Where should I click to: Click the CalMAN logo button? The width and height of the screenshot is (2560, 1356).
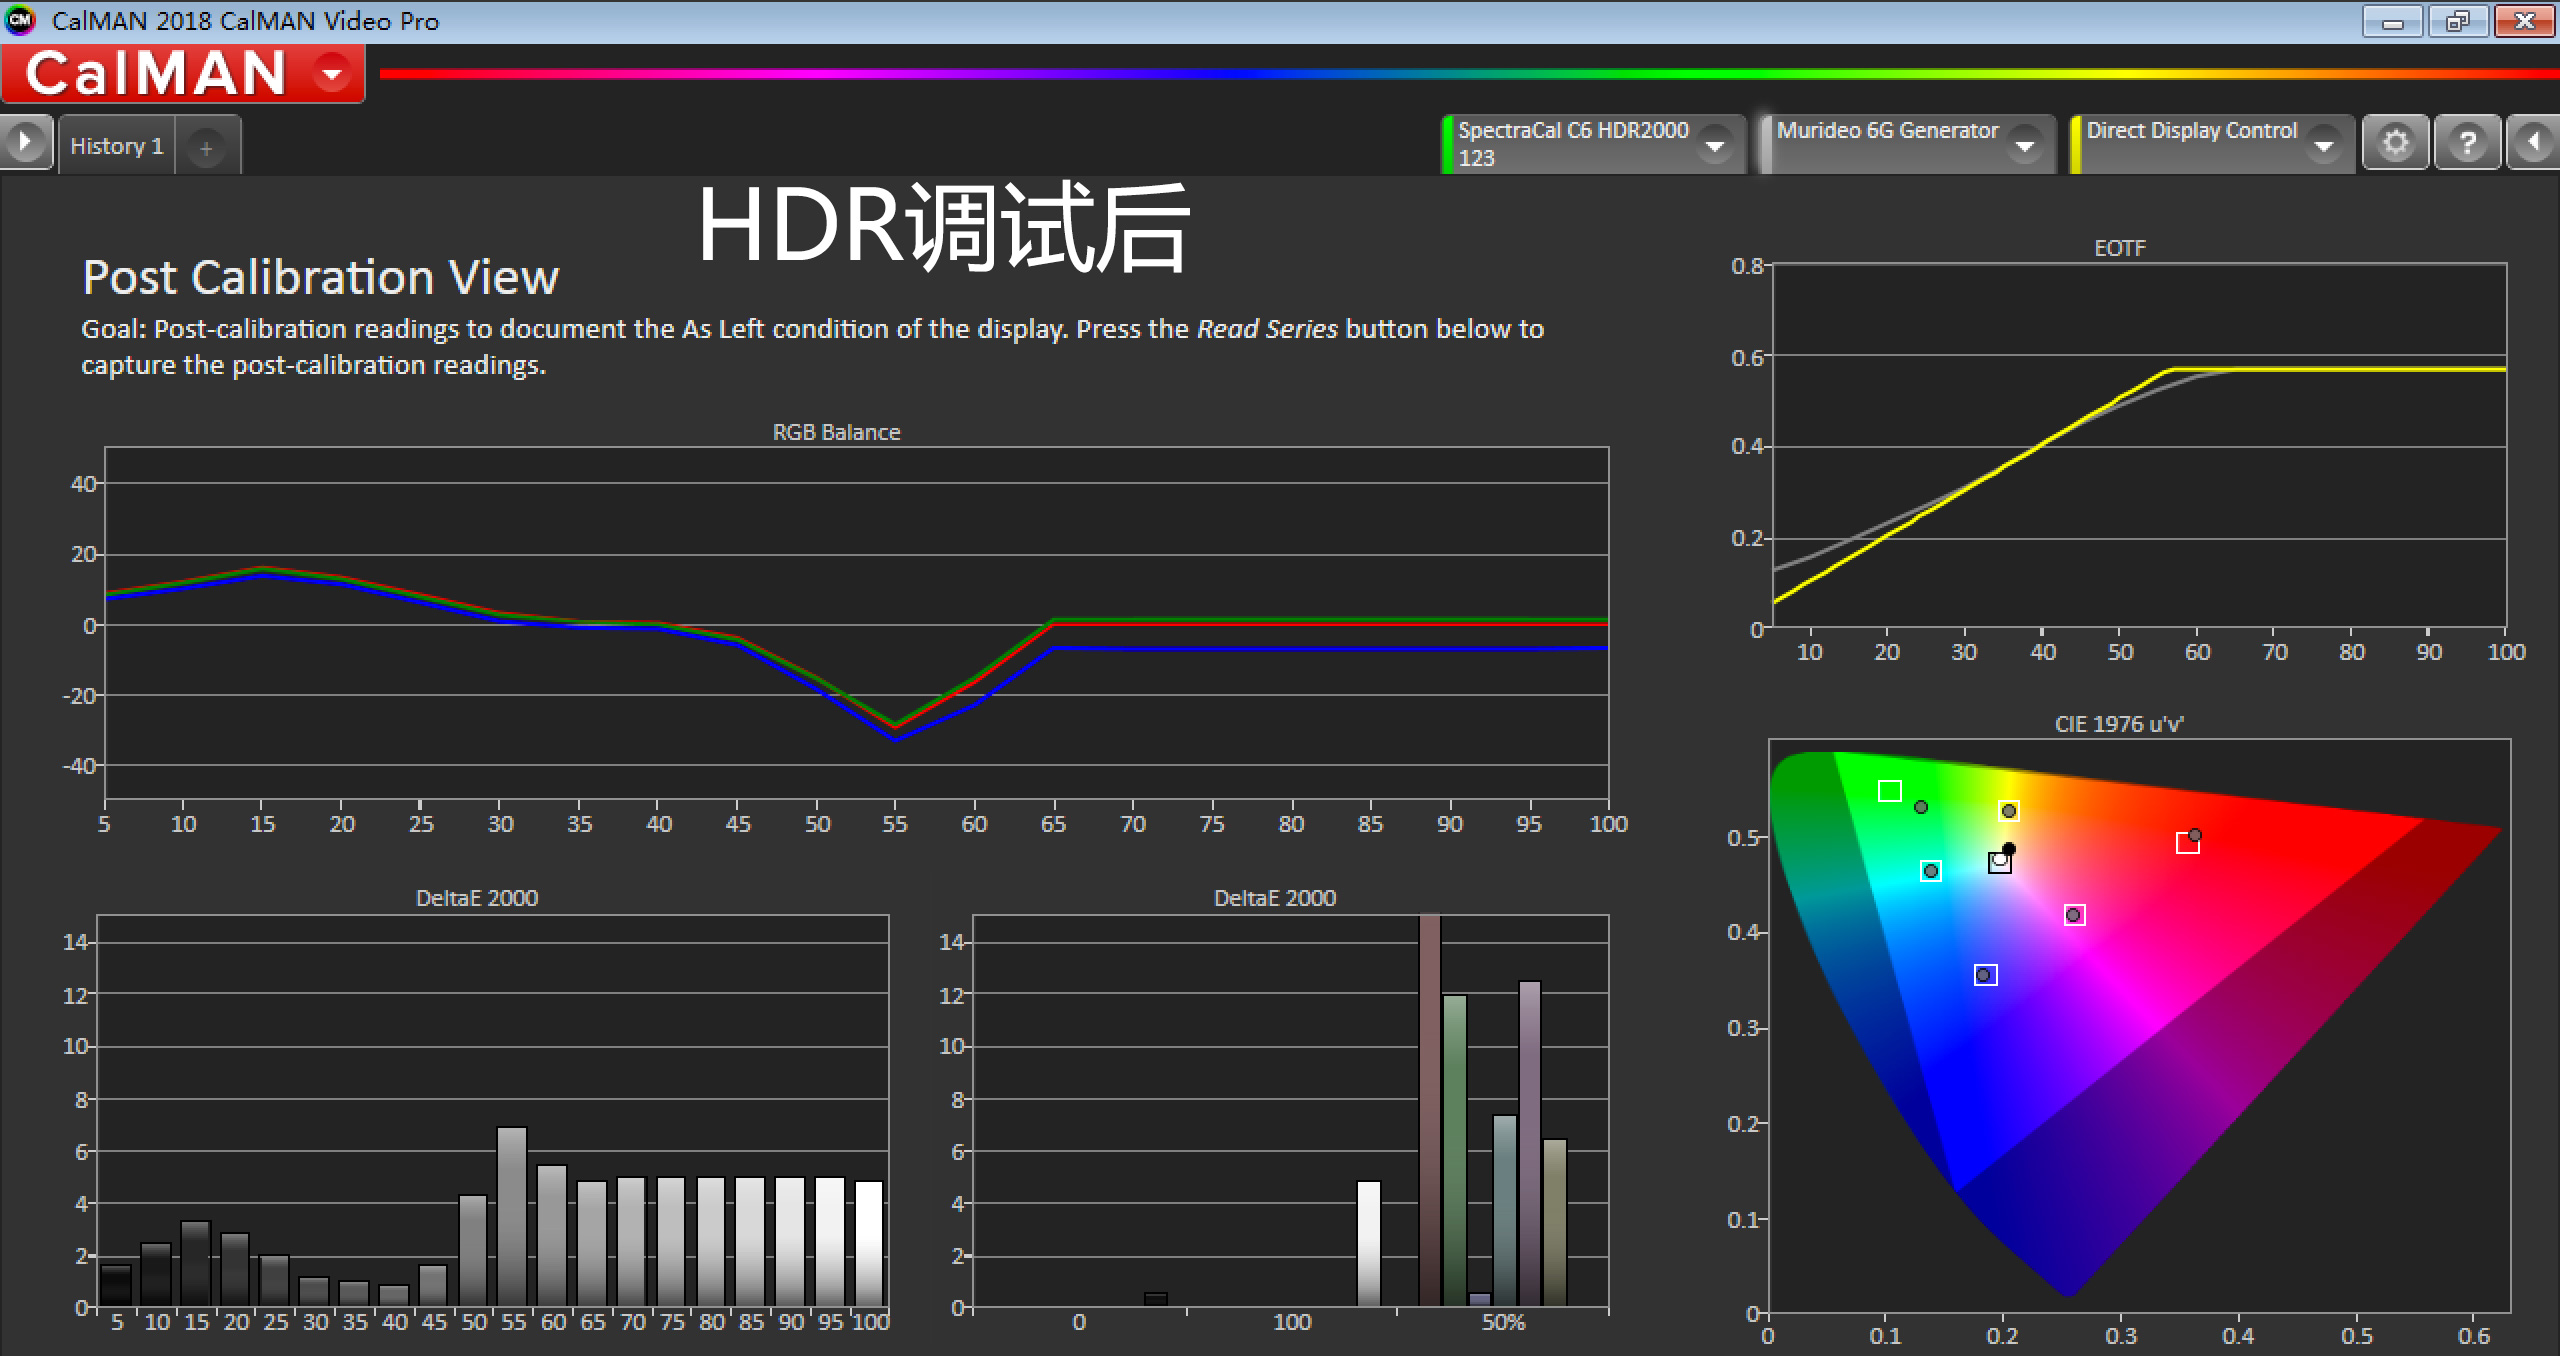point(183,73)
